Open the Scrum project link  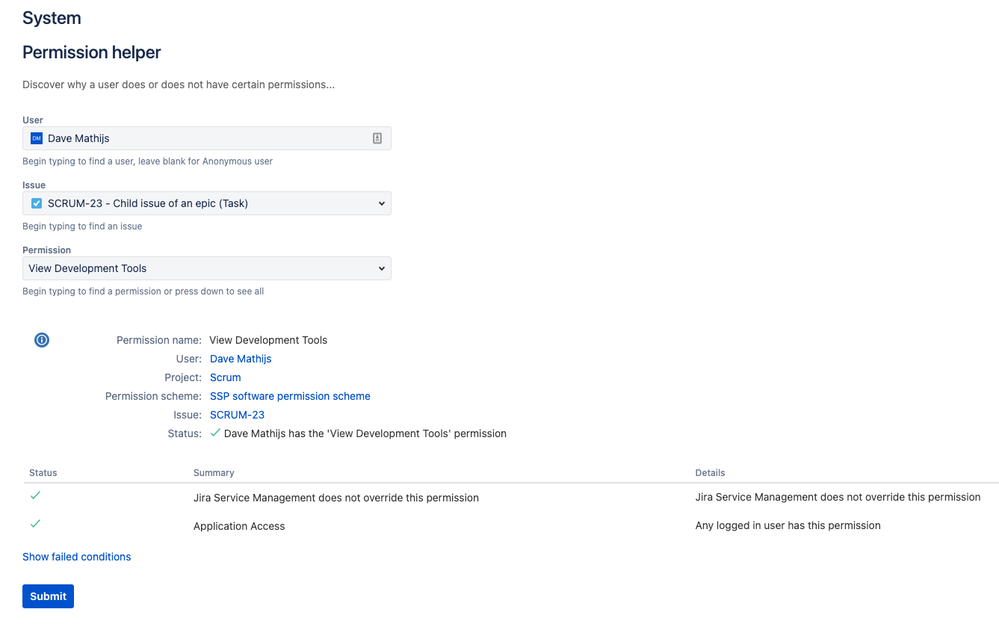[x=224, y=377]
